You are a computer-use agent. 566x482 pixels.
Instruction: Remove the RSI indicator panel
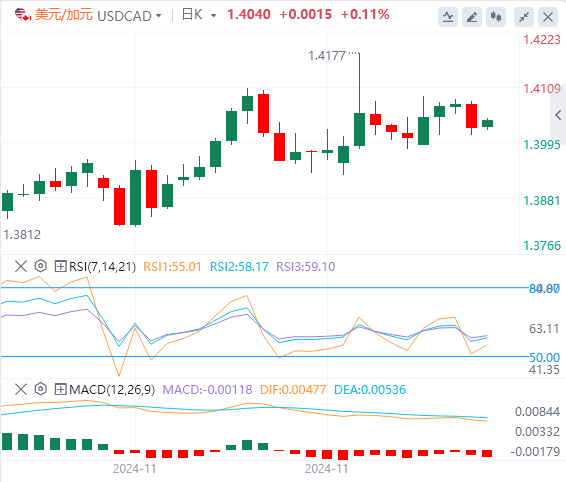(x=21, y=266)
